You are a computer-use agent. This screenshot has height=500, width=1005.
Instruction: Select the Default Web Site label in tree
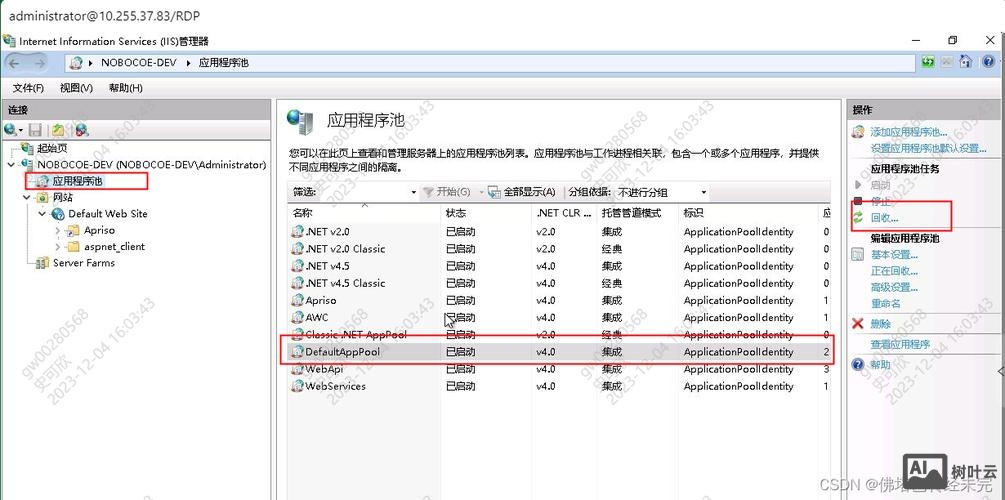click(x=108, y=213)
